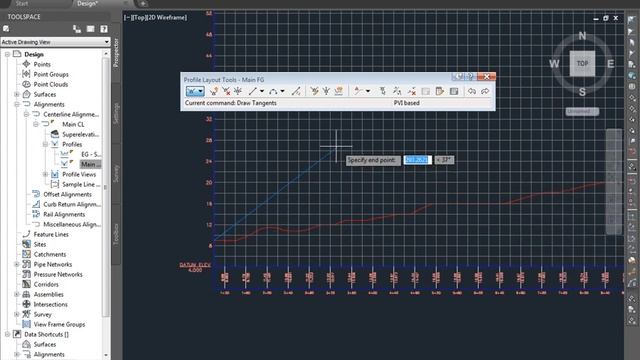Click the Undo arrow in Profile Layout Tools
The width and height of the screenshot is (640, 360).
tap(472, 91)
